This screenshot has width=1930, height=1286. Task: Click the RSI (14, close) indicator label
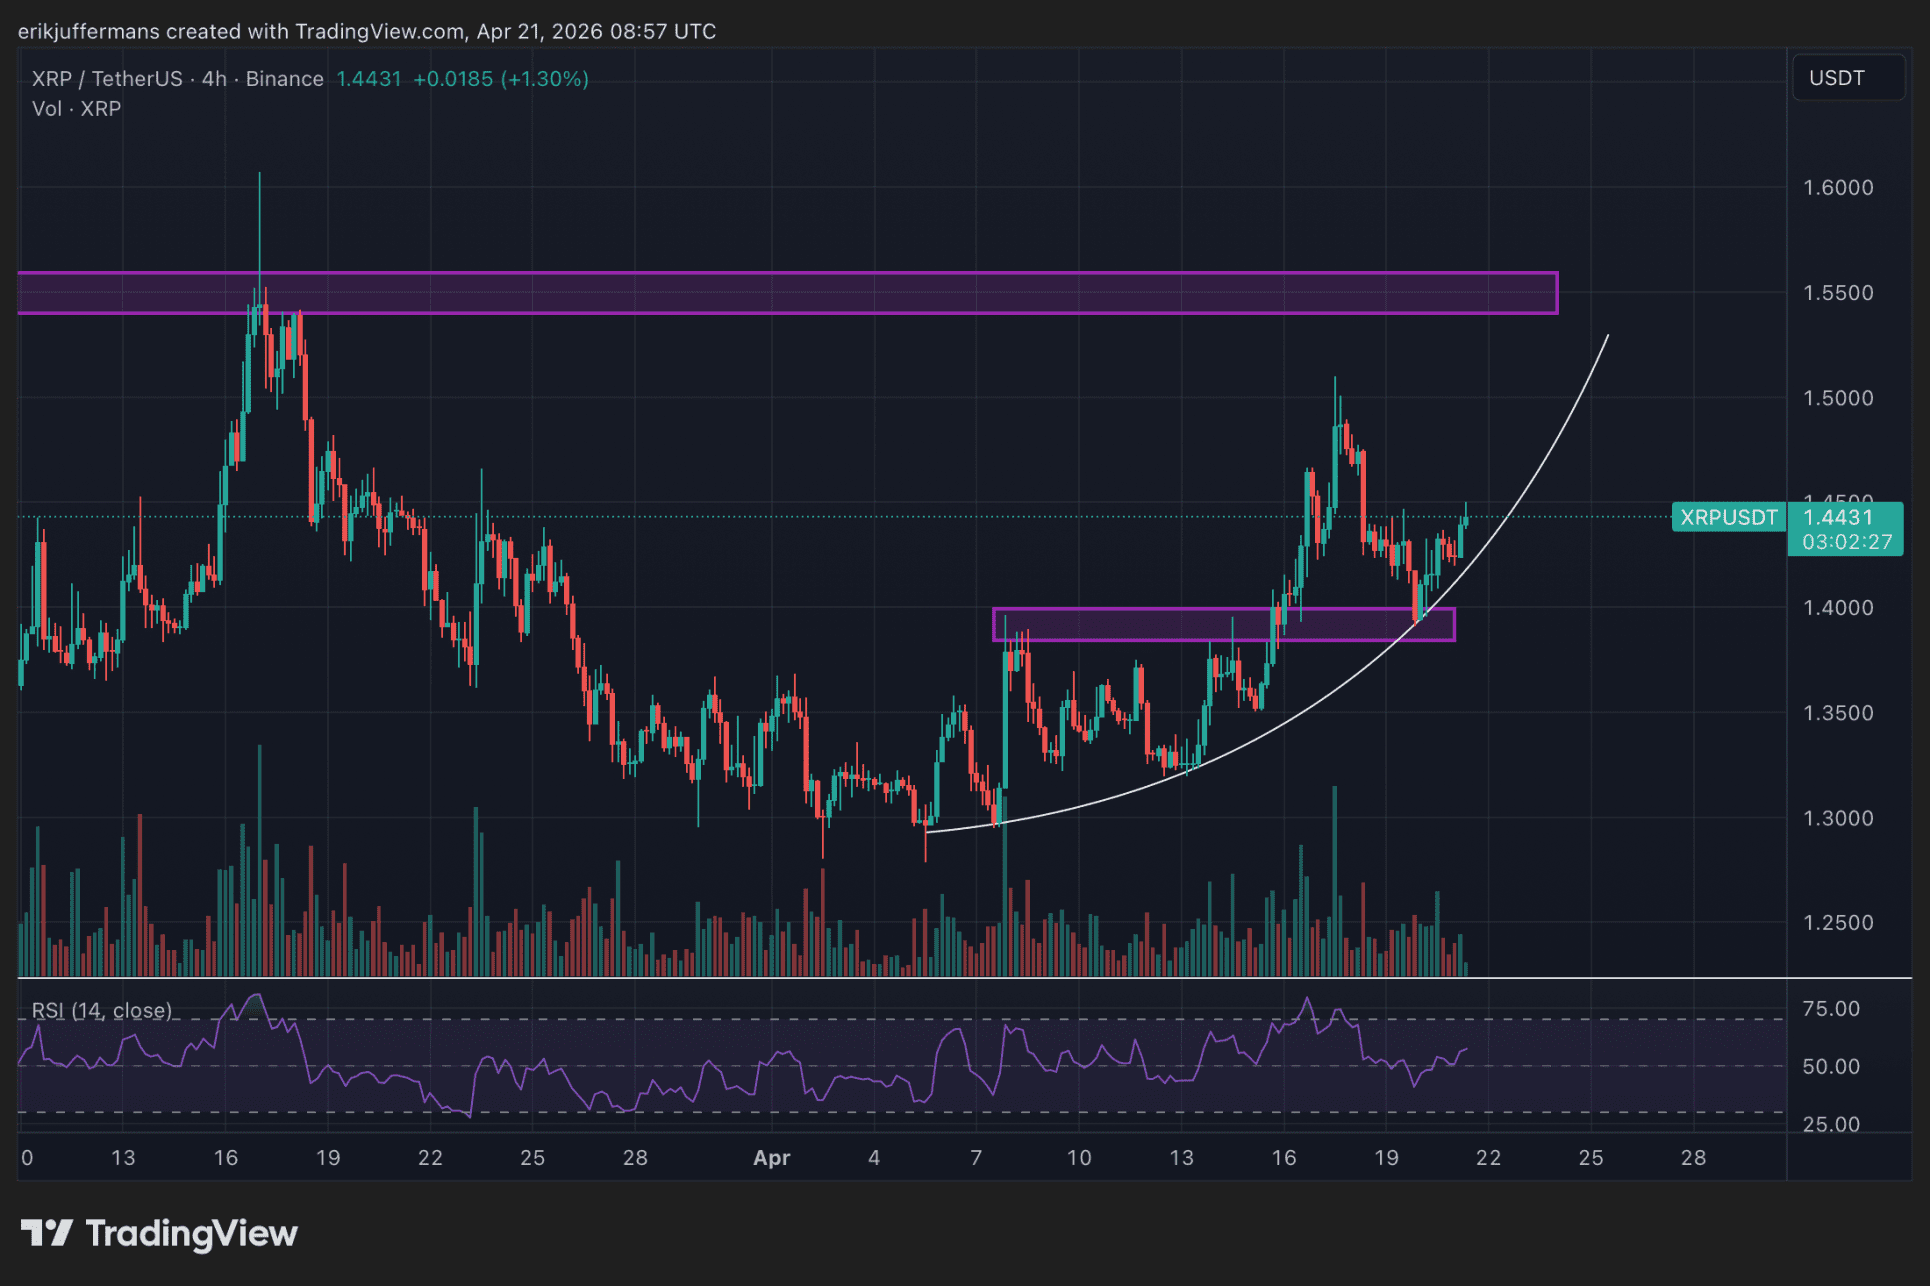(101, 1010)
